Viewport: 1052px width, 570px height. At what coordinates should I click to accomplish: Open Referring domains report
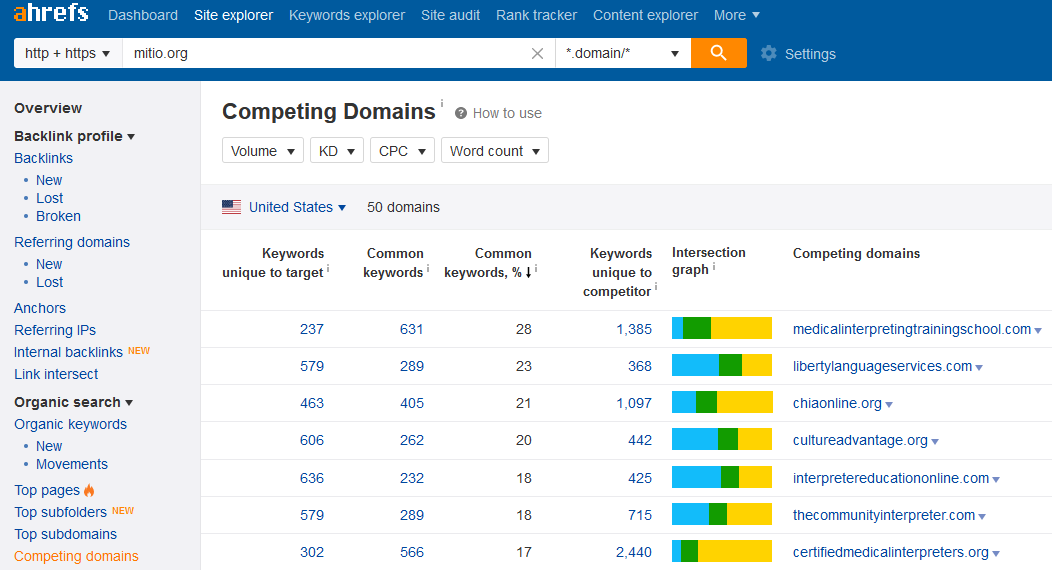(72, 242)
